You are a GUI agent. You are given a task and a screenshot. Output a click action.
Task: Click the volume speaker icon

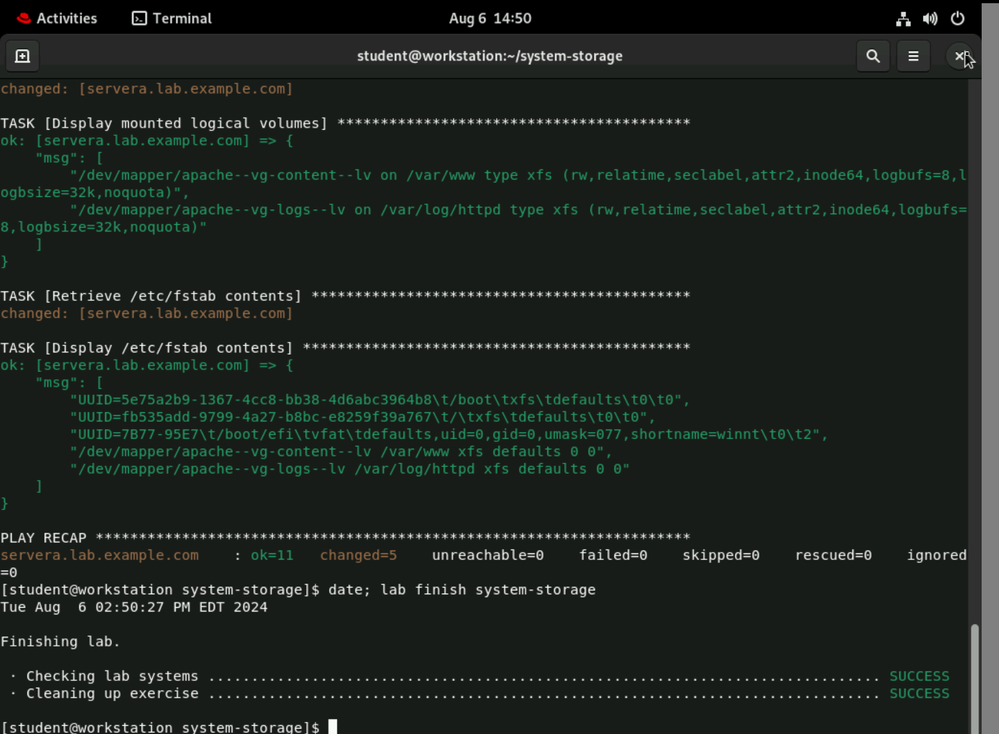pos(930,18)
